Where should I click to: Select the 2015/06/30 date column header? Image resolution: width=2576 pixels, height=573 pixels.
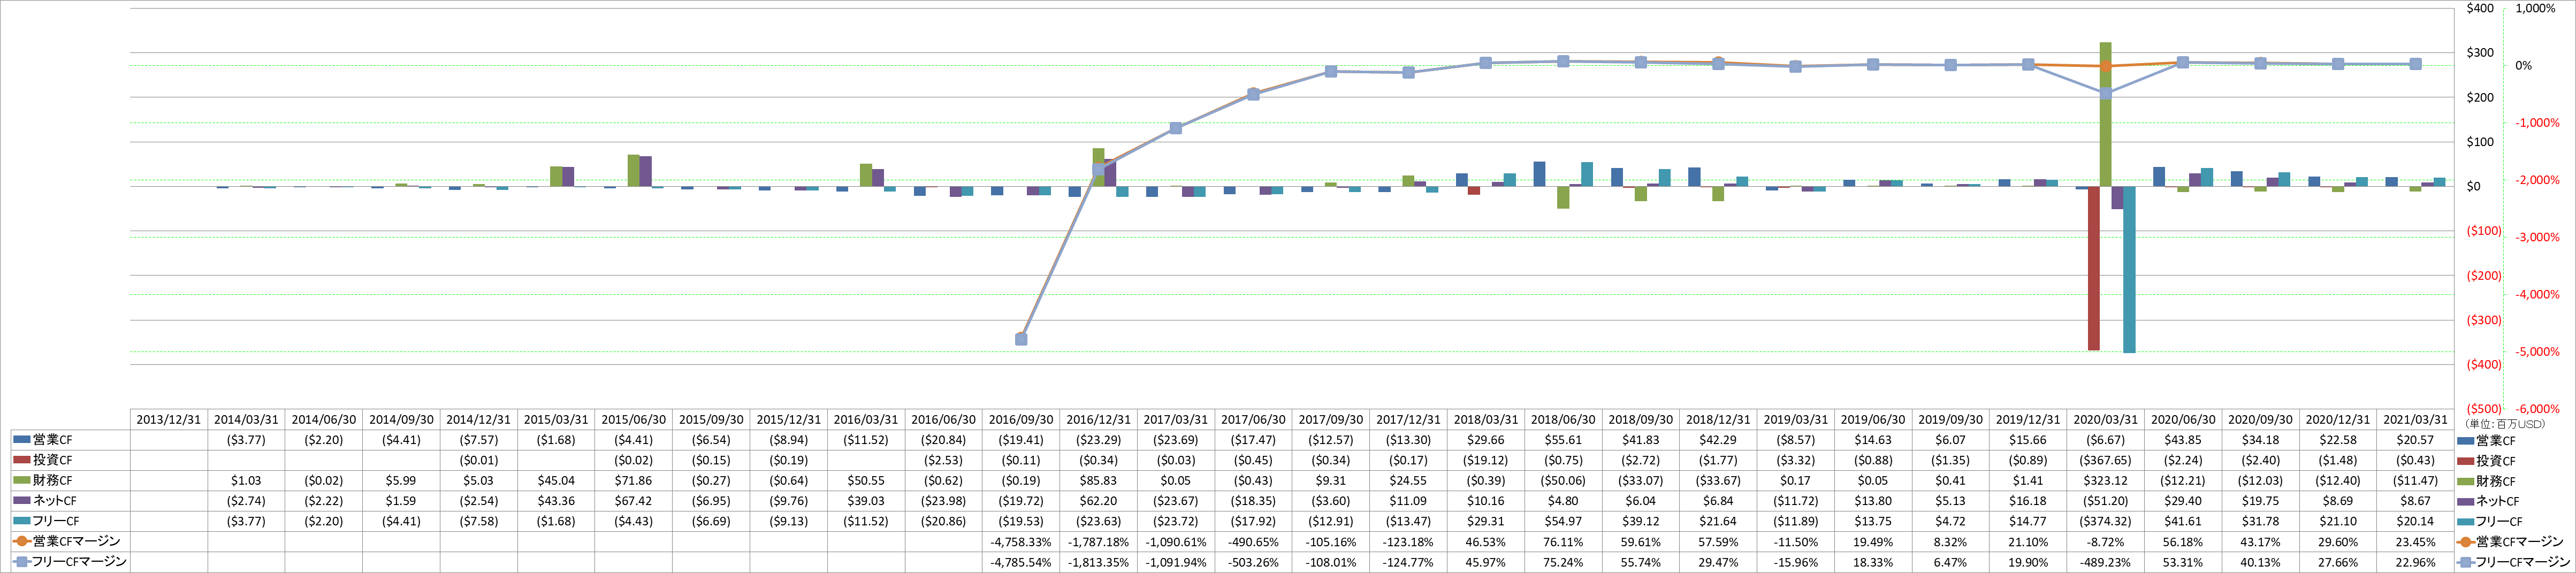click(634, 420)
